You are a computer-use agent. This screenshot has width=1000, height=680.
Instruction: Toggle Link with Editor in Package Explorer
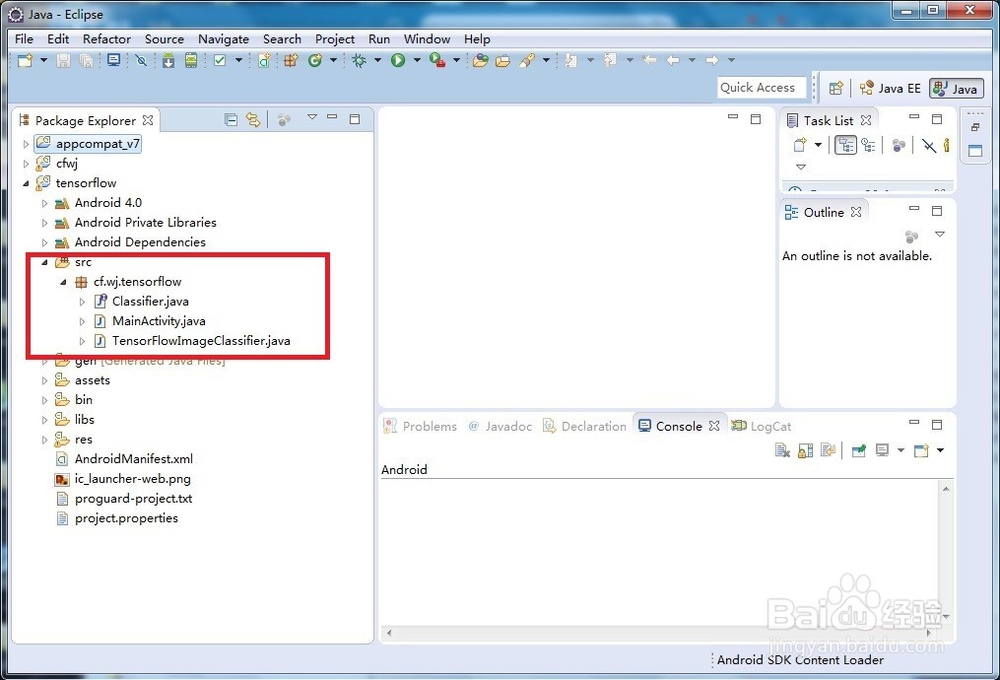pyautogui.click(x=253, y=119)
